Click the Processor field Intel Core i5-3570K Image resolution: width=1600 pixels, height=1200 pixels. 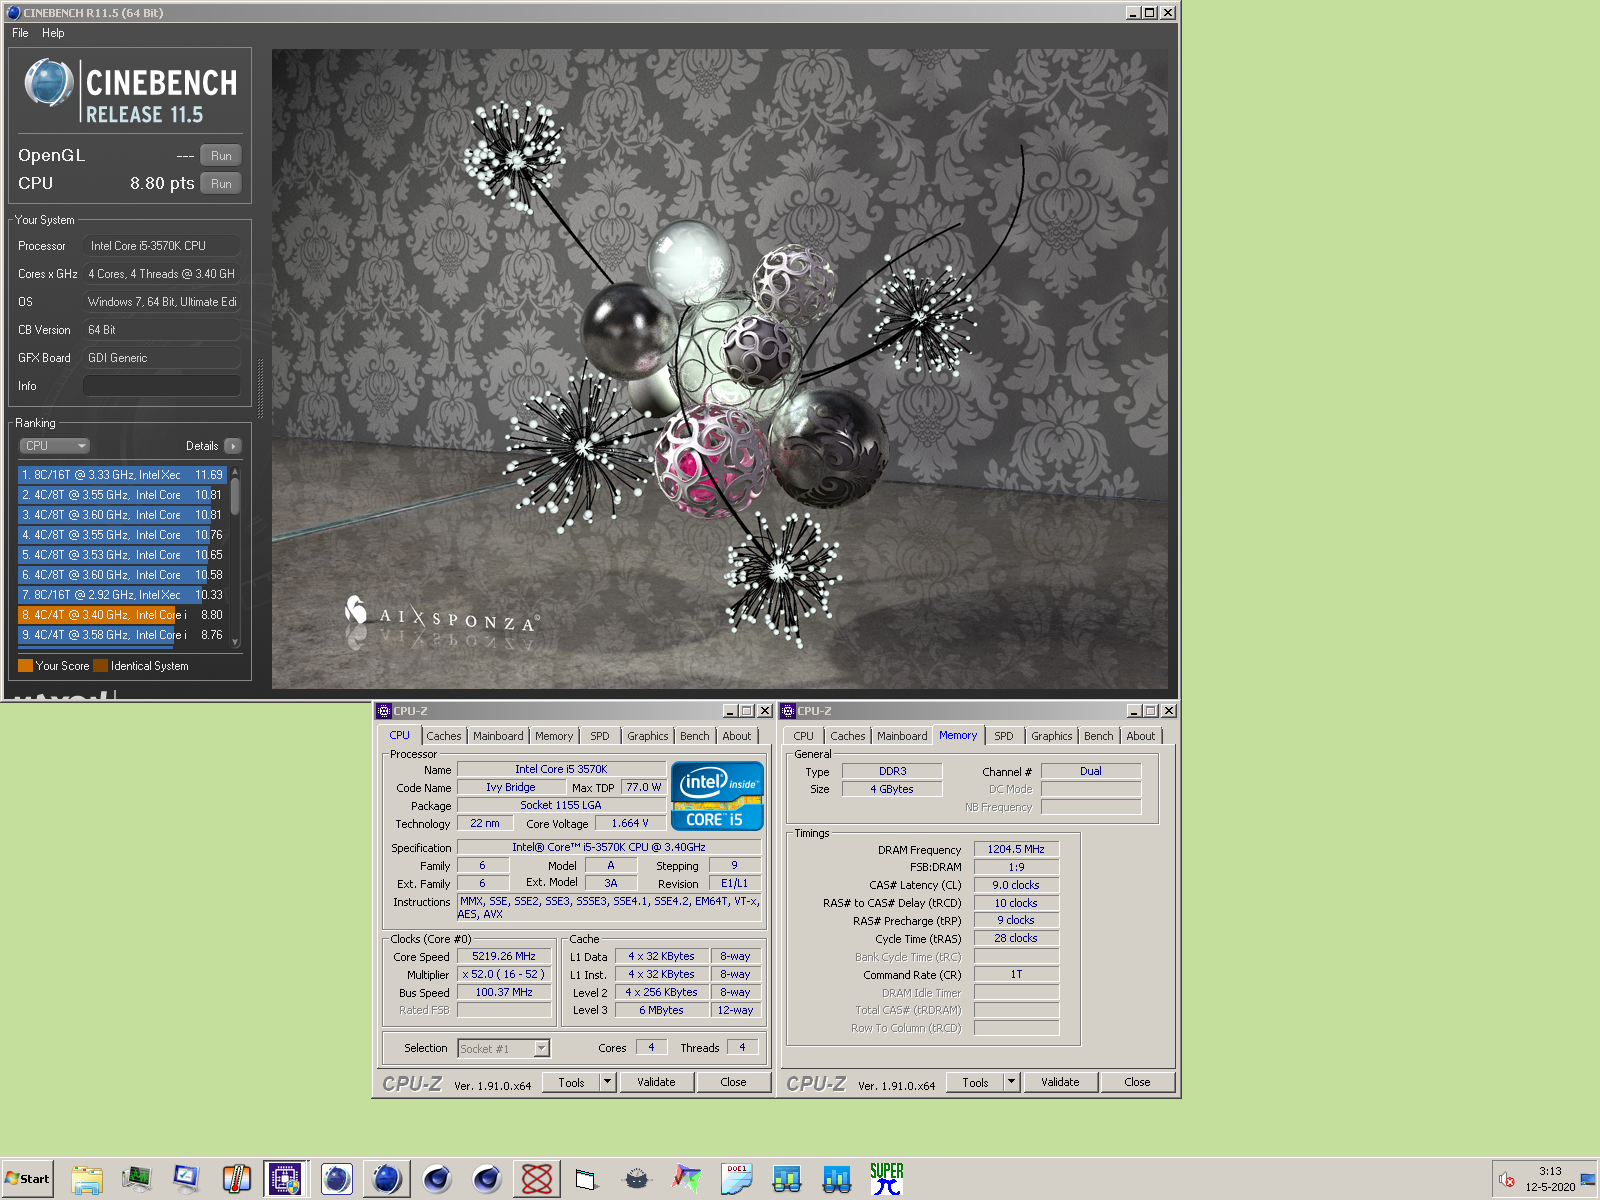click(162, 246)
